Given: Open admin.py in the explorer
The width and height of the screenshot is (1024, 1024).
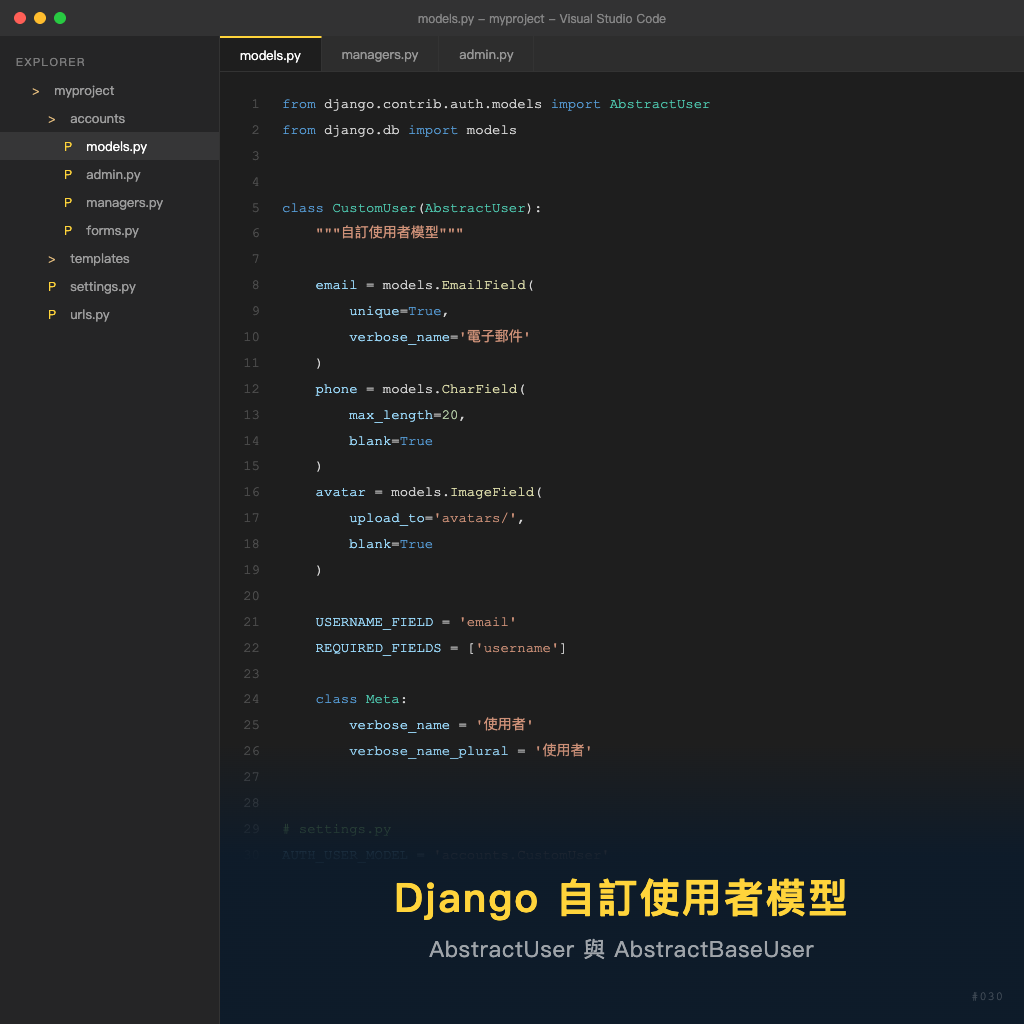Looking at the screenshot, I should 110,174.
